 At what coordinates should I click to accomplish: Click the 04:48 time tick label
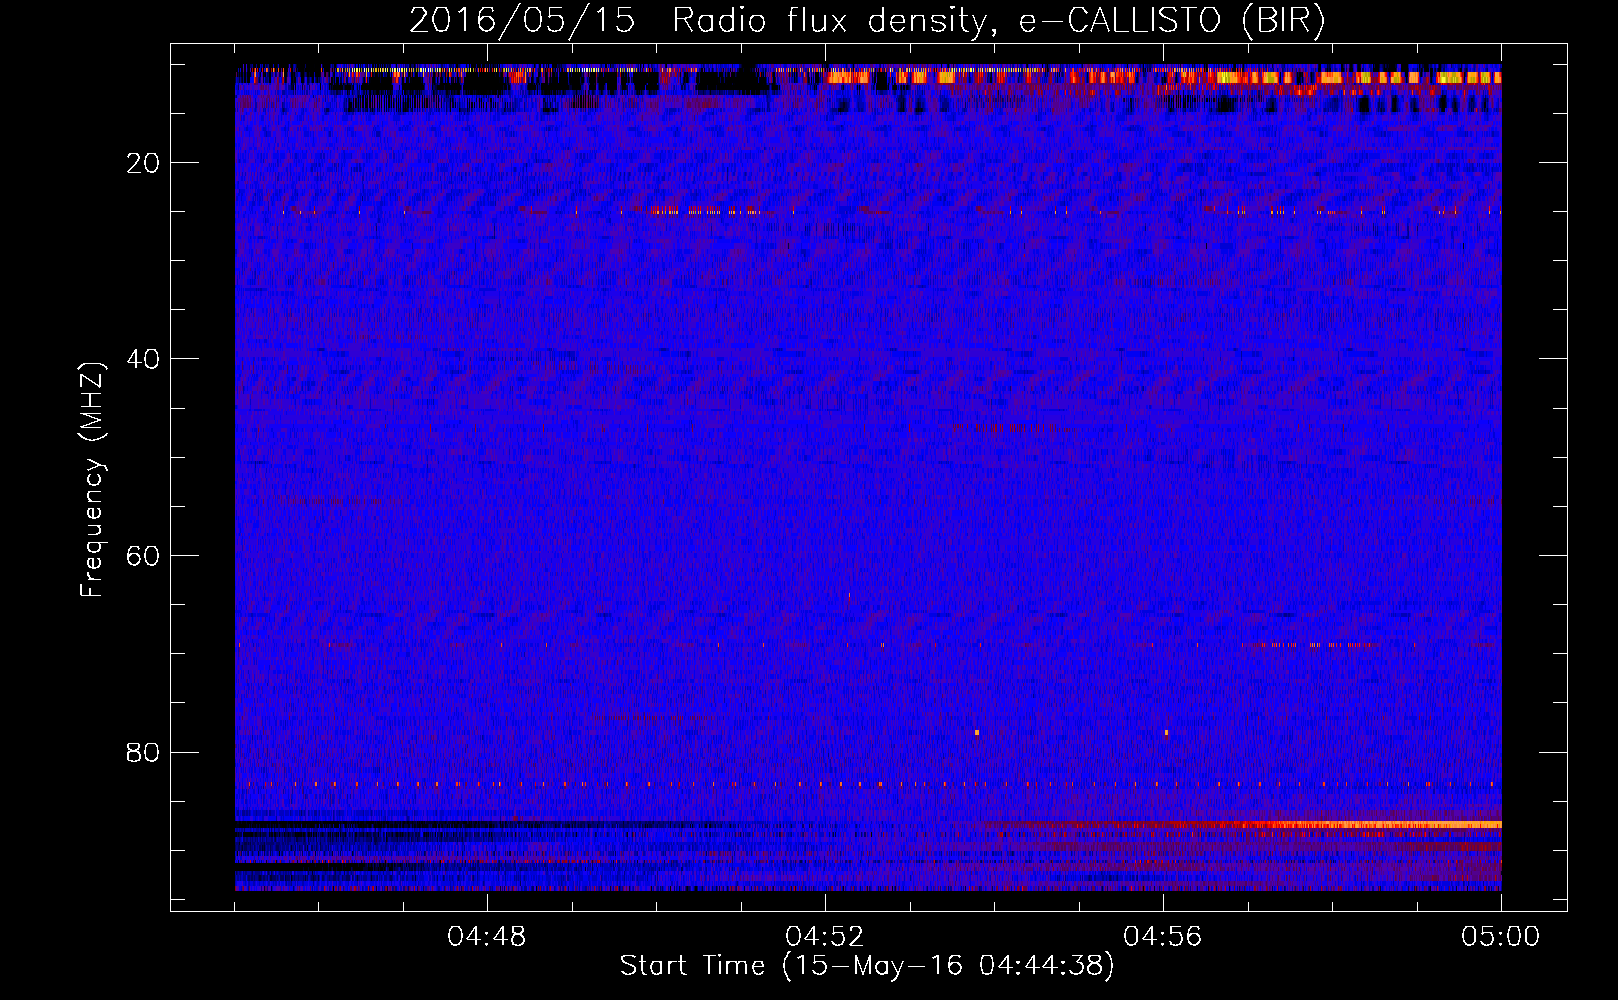pyautogui.click(x=487, y=937)
